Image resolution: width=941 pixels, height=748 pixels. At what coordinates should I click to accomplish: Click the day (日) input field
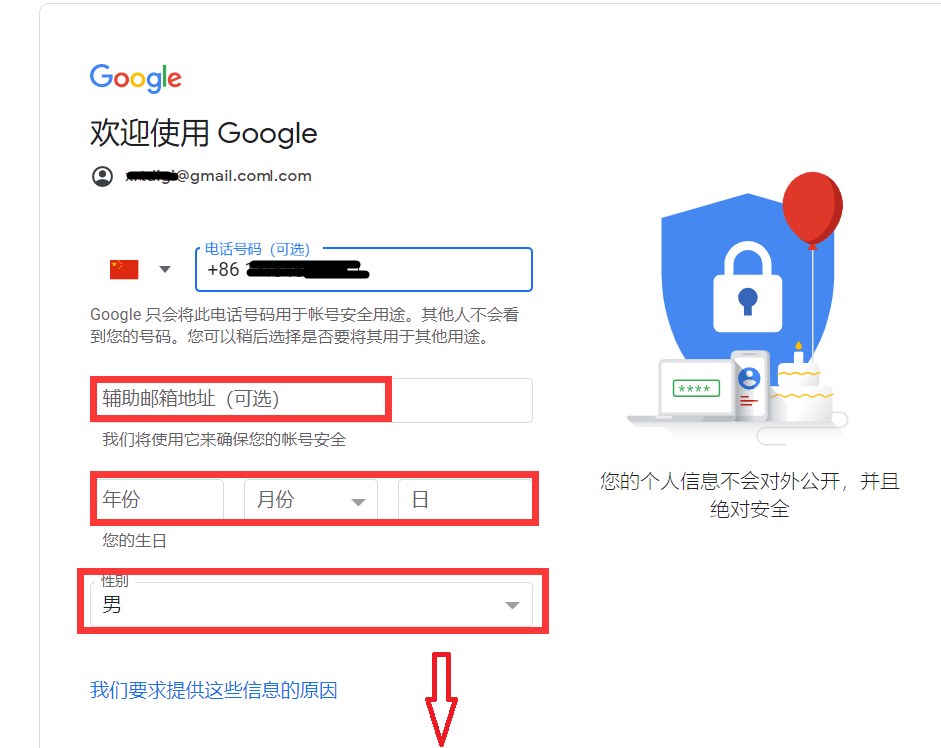click(465, 499)
